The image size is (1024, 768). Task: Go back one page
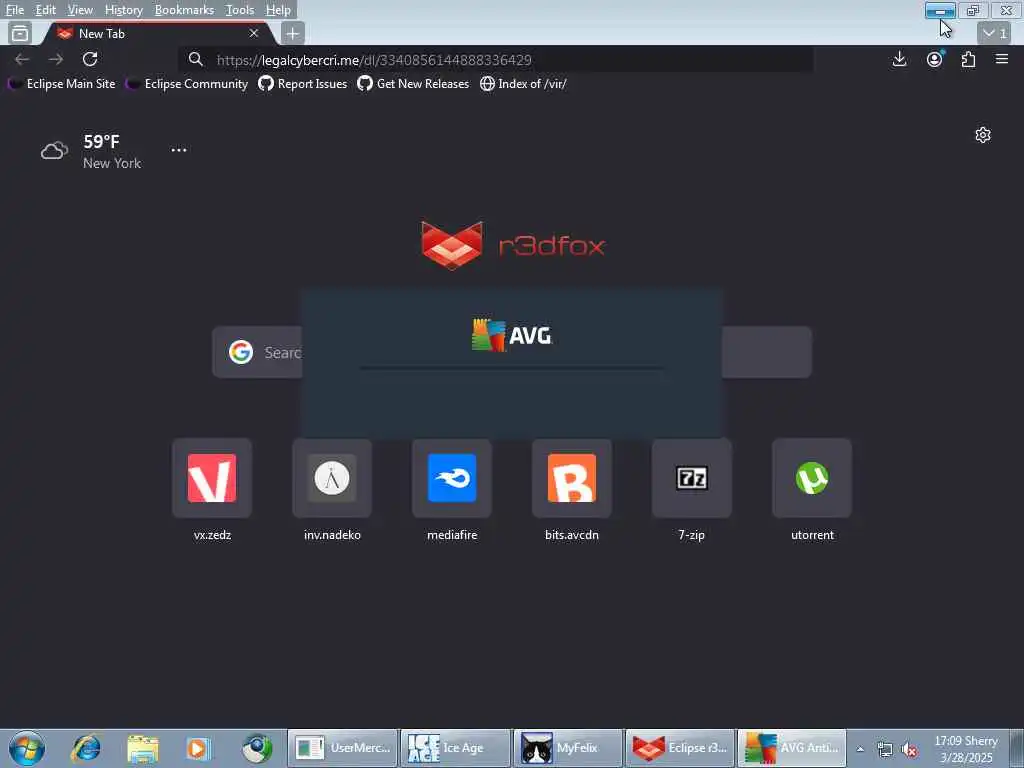22,59
